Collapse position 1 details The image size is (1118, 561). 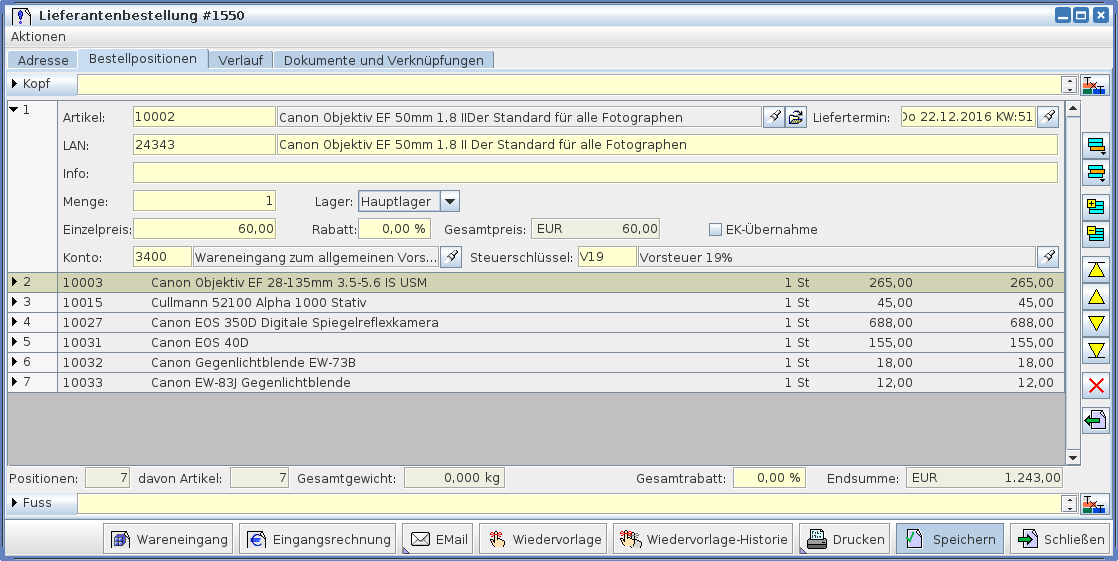14,110
